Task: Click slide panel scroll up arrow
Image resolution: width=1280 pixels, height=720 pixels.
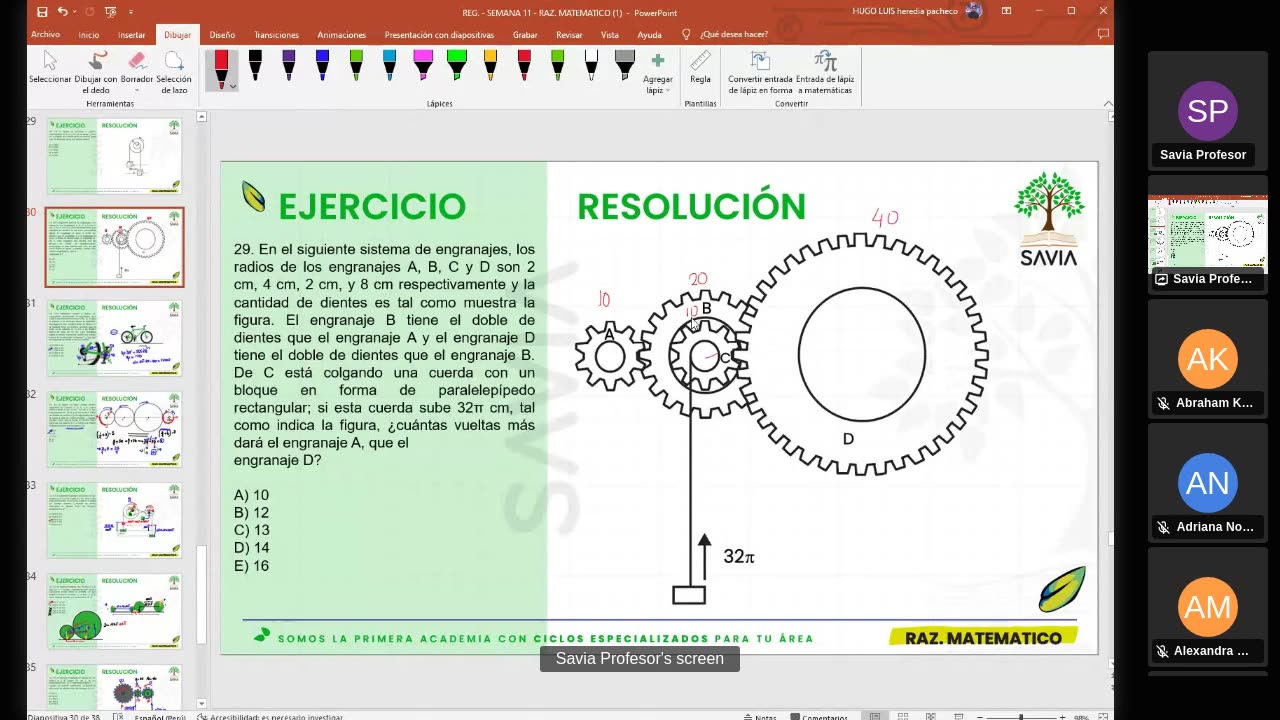Action: (x=201, y=117)
